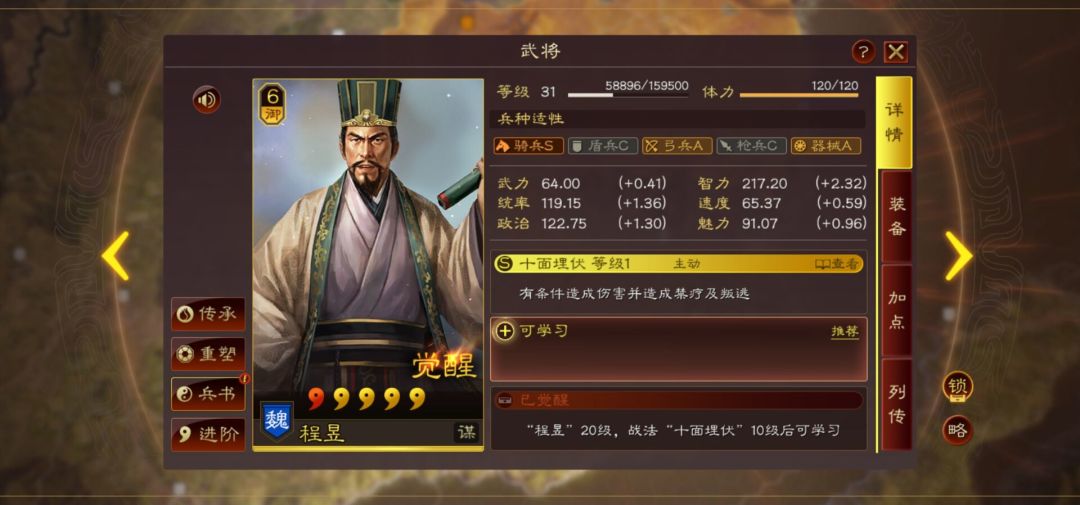1080x505 pixels.
Task: Click 查看 to view 十面埋伏 skill
Action: click(x=836, y=264)
